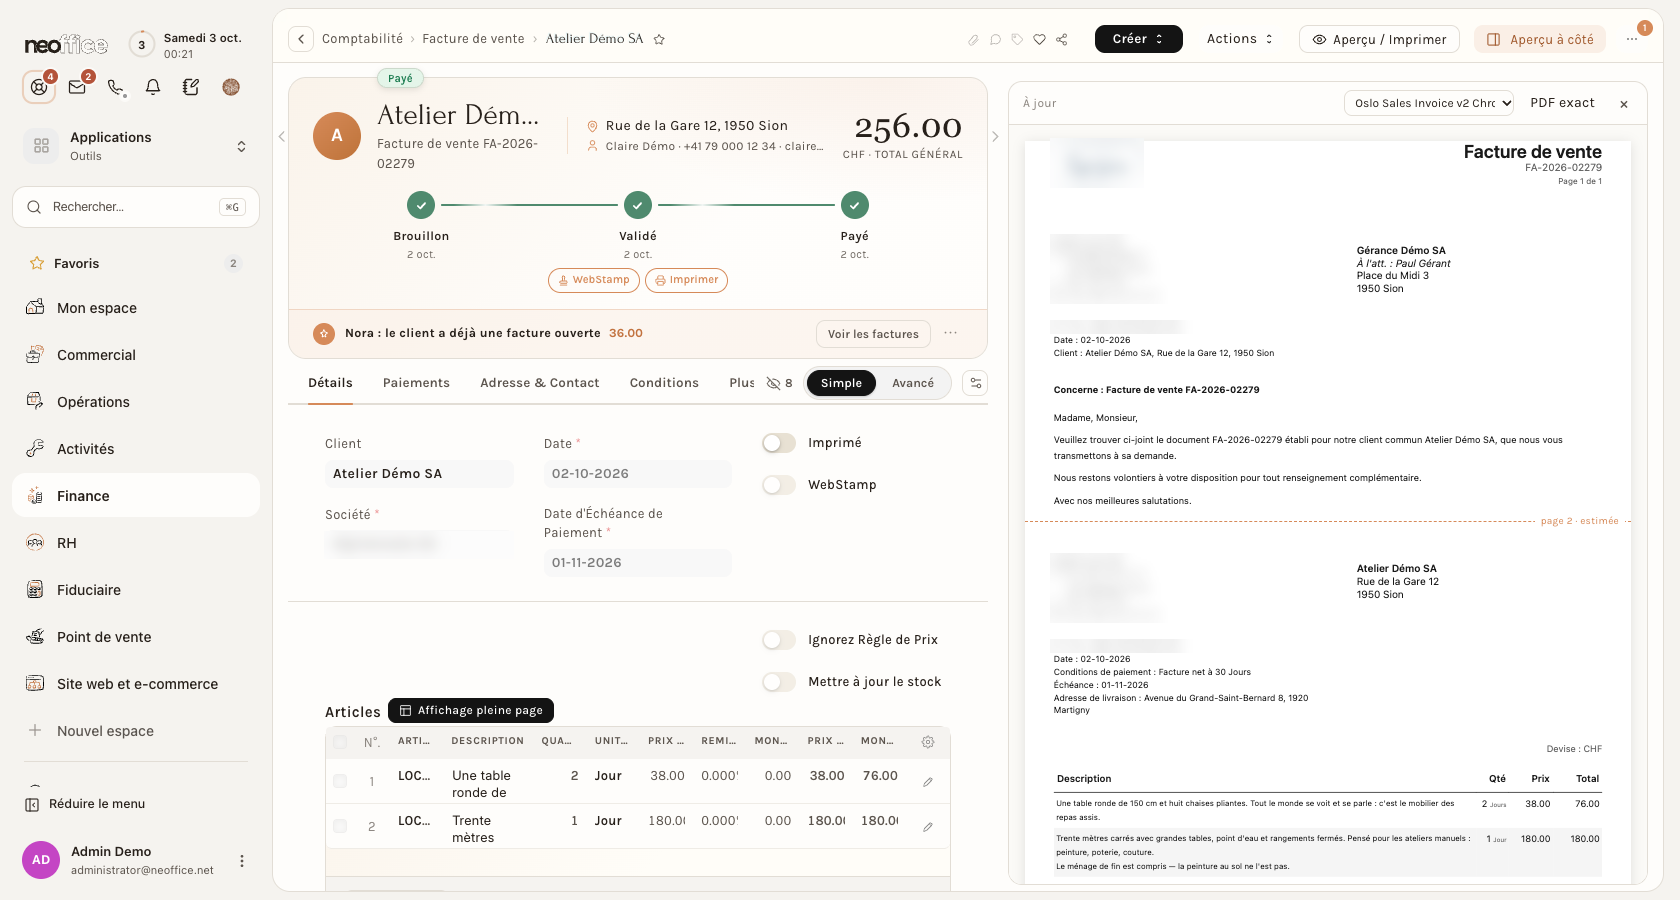
Task: Toggle the WebStamp switch
Action: tap(779, 485)
